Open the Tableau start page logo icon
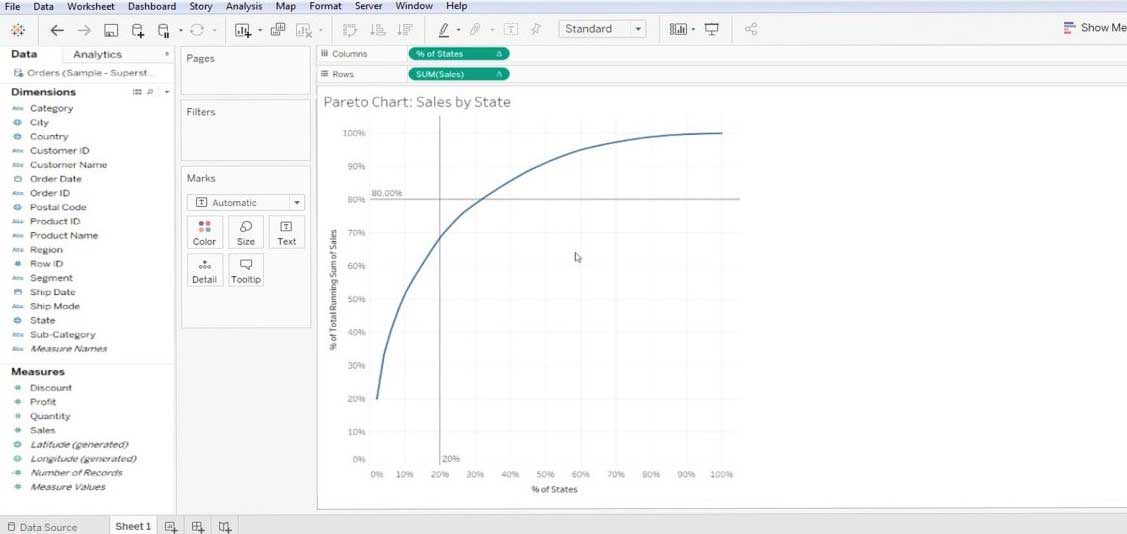Image resolution: width=1127 pixels, height=534 pixels. pyautogui.click(x=18, y=29)
